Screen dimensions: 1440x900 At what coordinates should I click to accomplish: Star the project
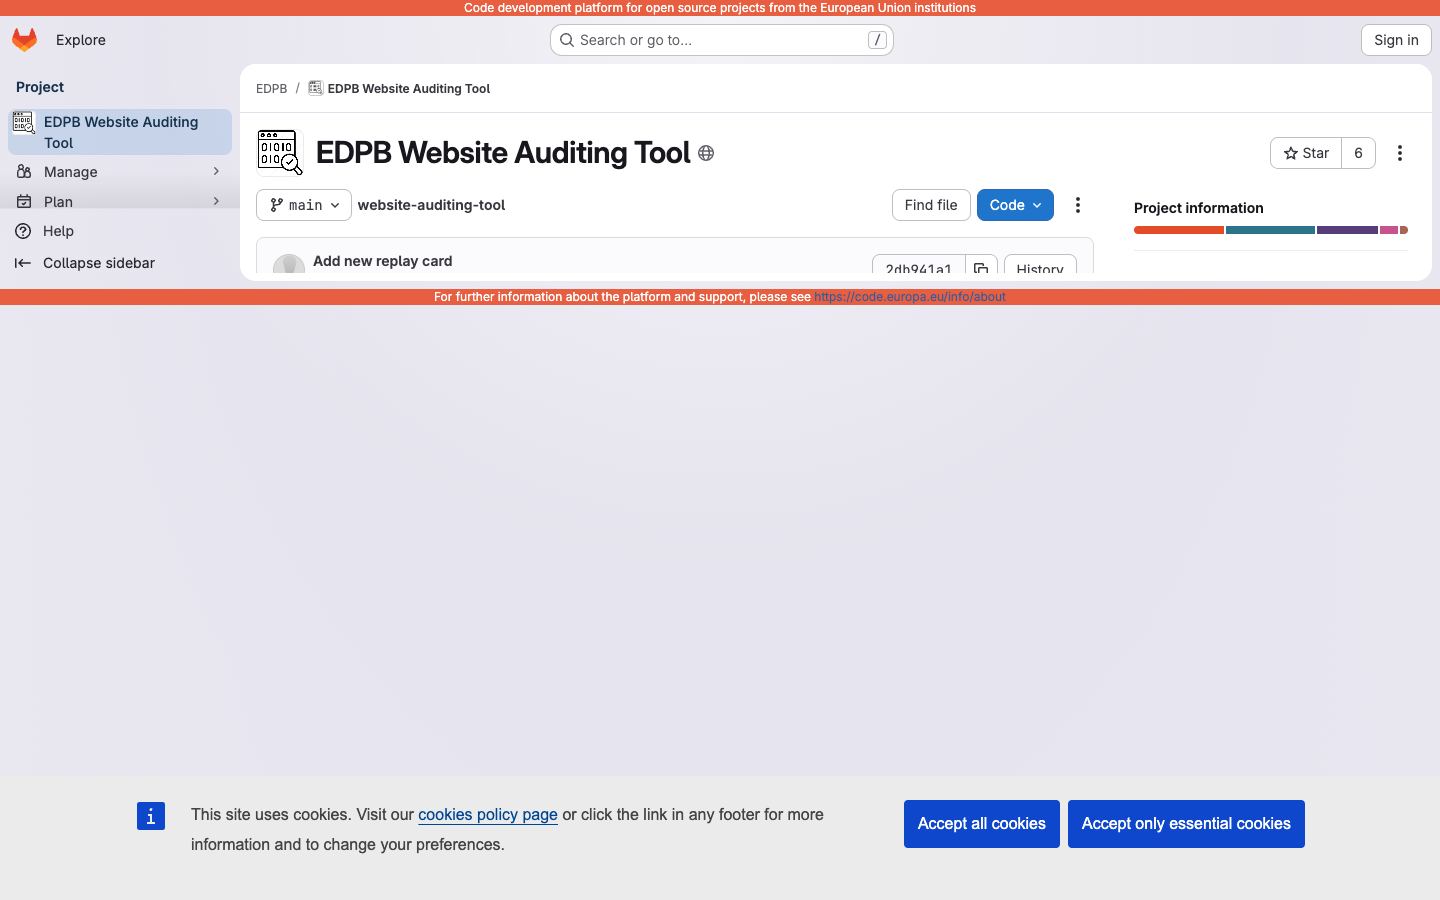(x=1306, y=153)
